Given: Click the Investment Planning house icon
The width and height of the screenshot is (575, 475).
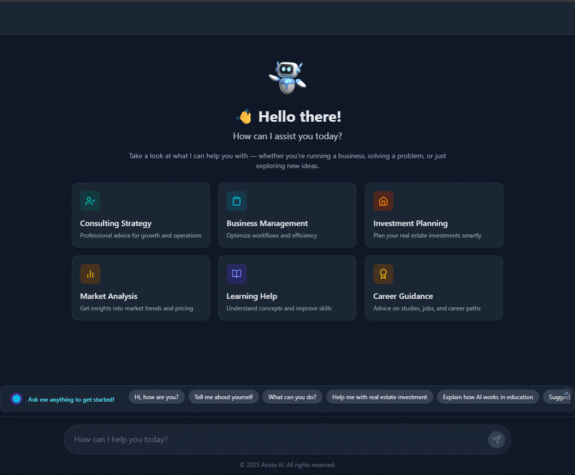Looking at the screenshot, I should tap(383, 201).
